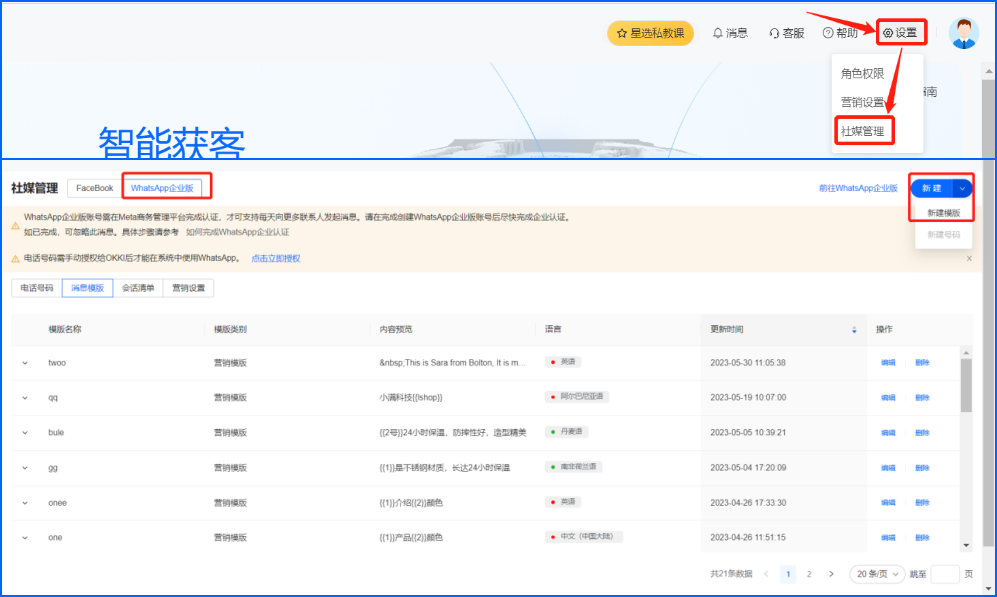Screen dimensions: 997x597
Task: Click the 中文（中国大陆） language tag
Action: (x=584, y=537)
